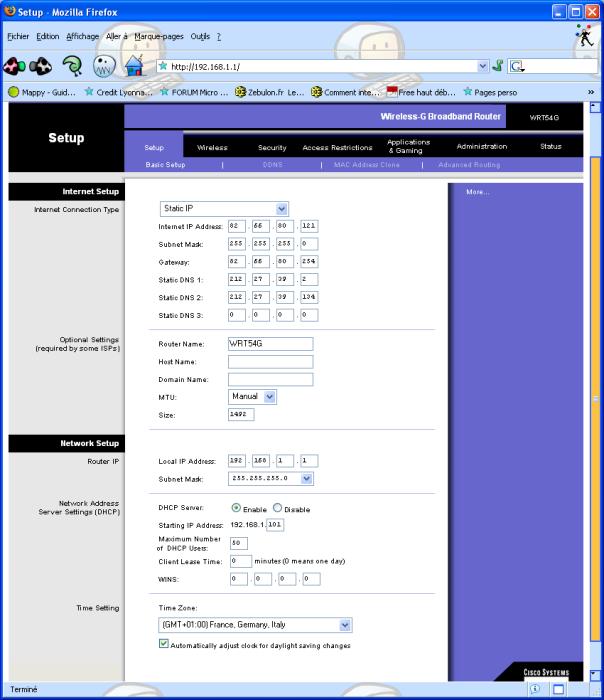Open the Static IP connection type dropdown
Image resolution: width=604 pixels, height=700 pixels.
pyautogui.click(x=224, y=208)
